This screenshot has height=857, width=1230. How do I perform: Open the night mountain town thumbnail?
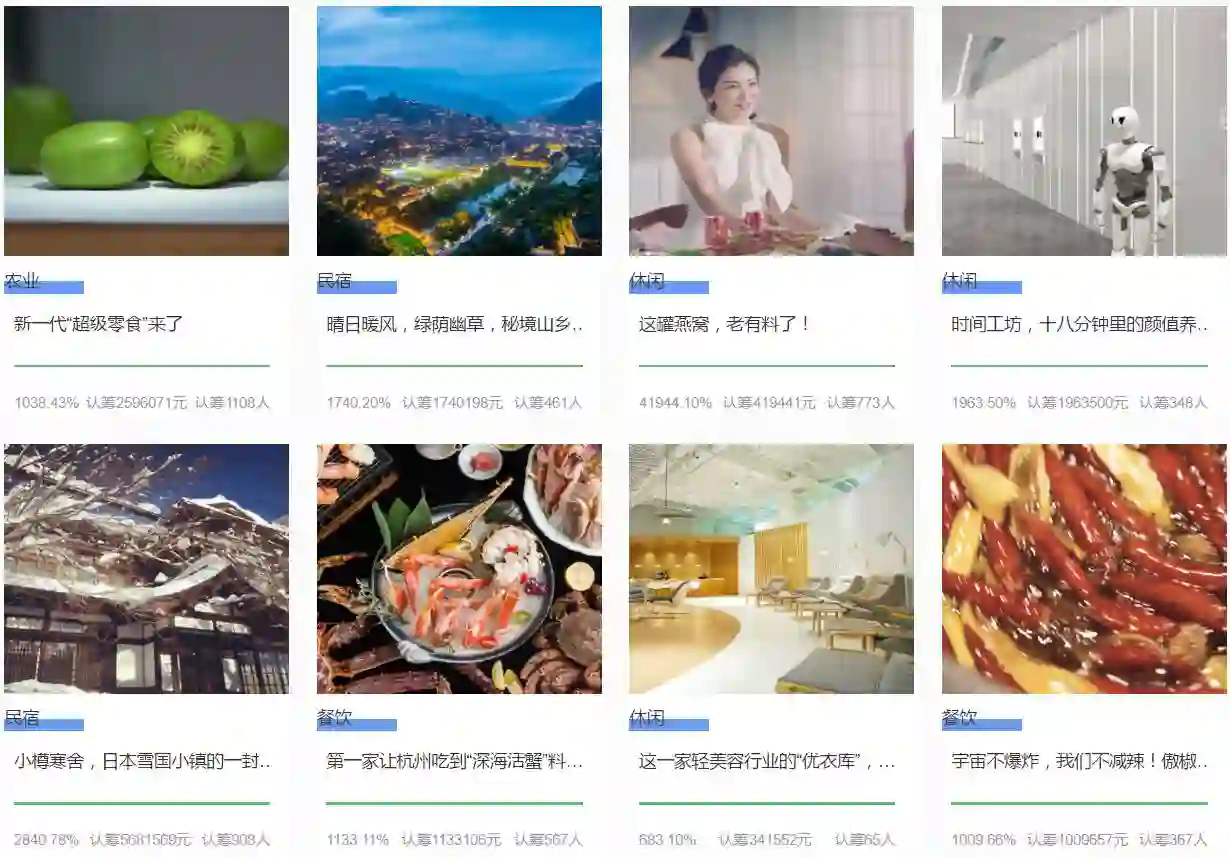coord(459,131)
